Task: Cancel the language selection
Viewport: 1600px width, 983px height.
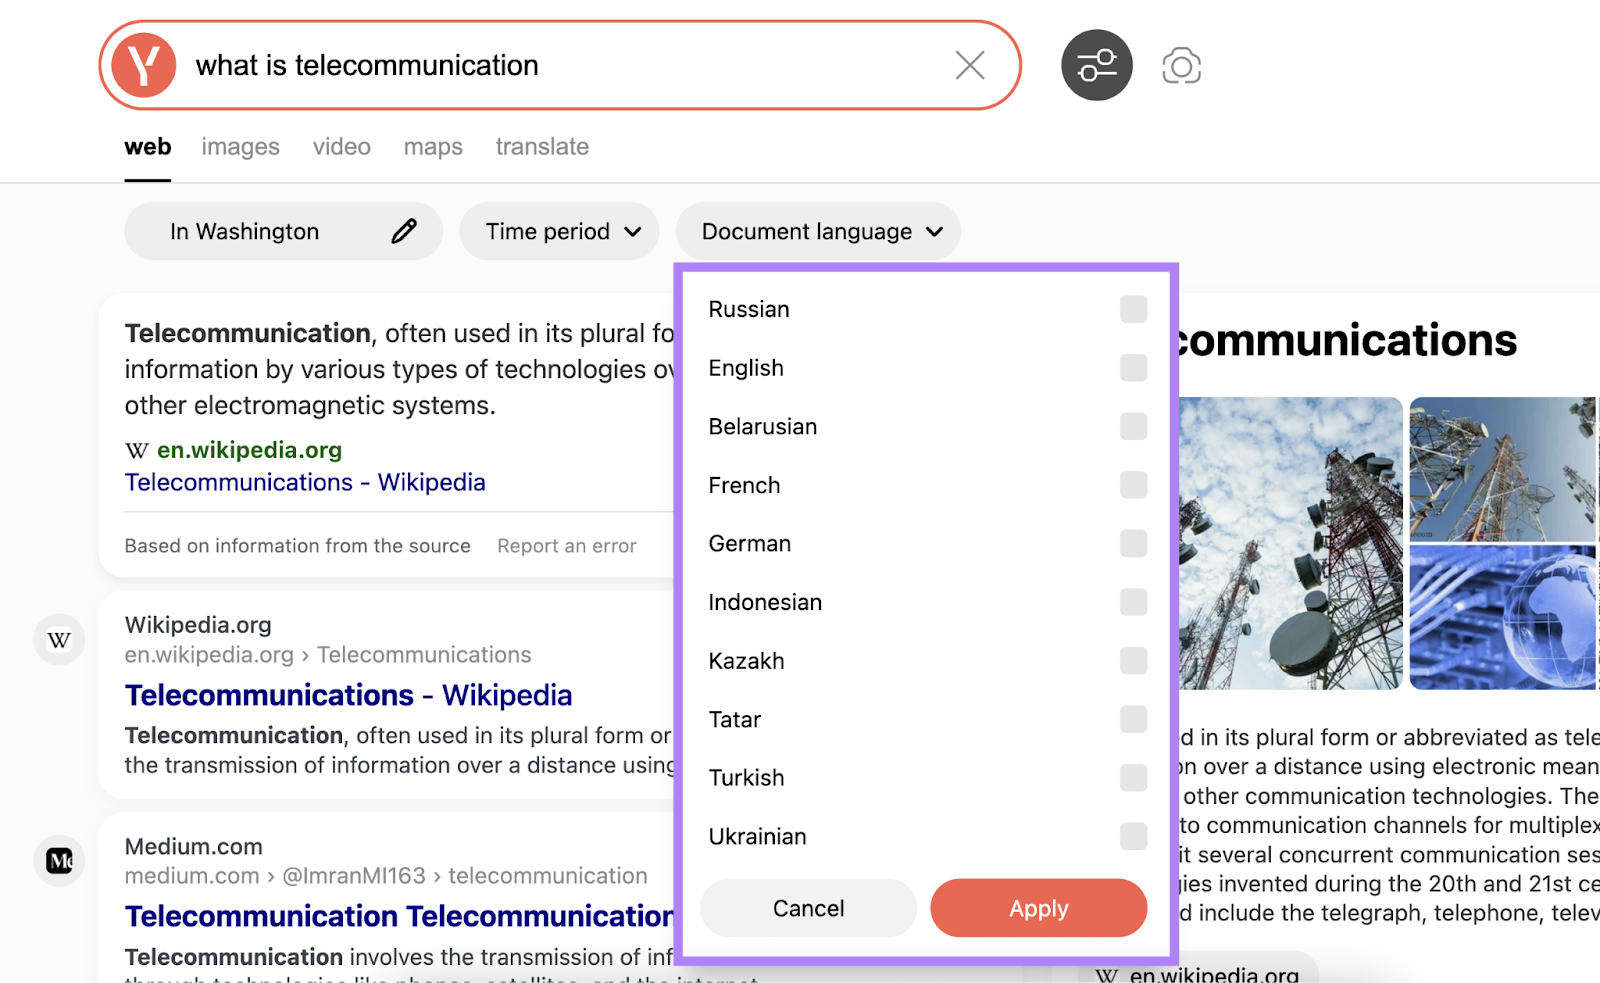Action: (x=807, y=908)
